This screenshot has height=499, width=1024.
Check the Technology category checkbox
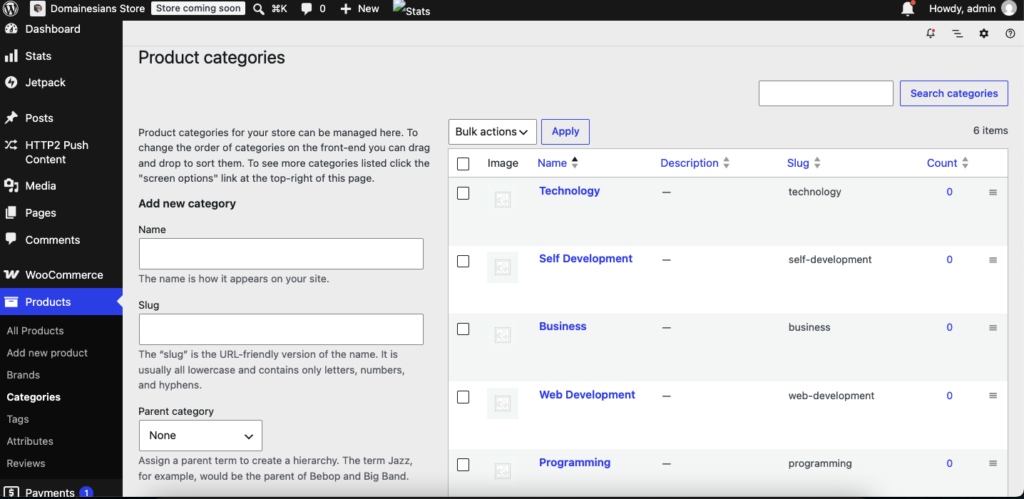463,193
